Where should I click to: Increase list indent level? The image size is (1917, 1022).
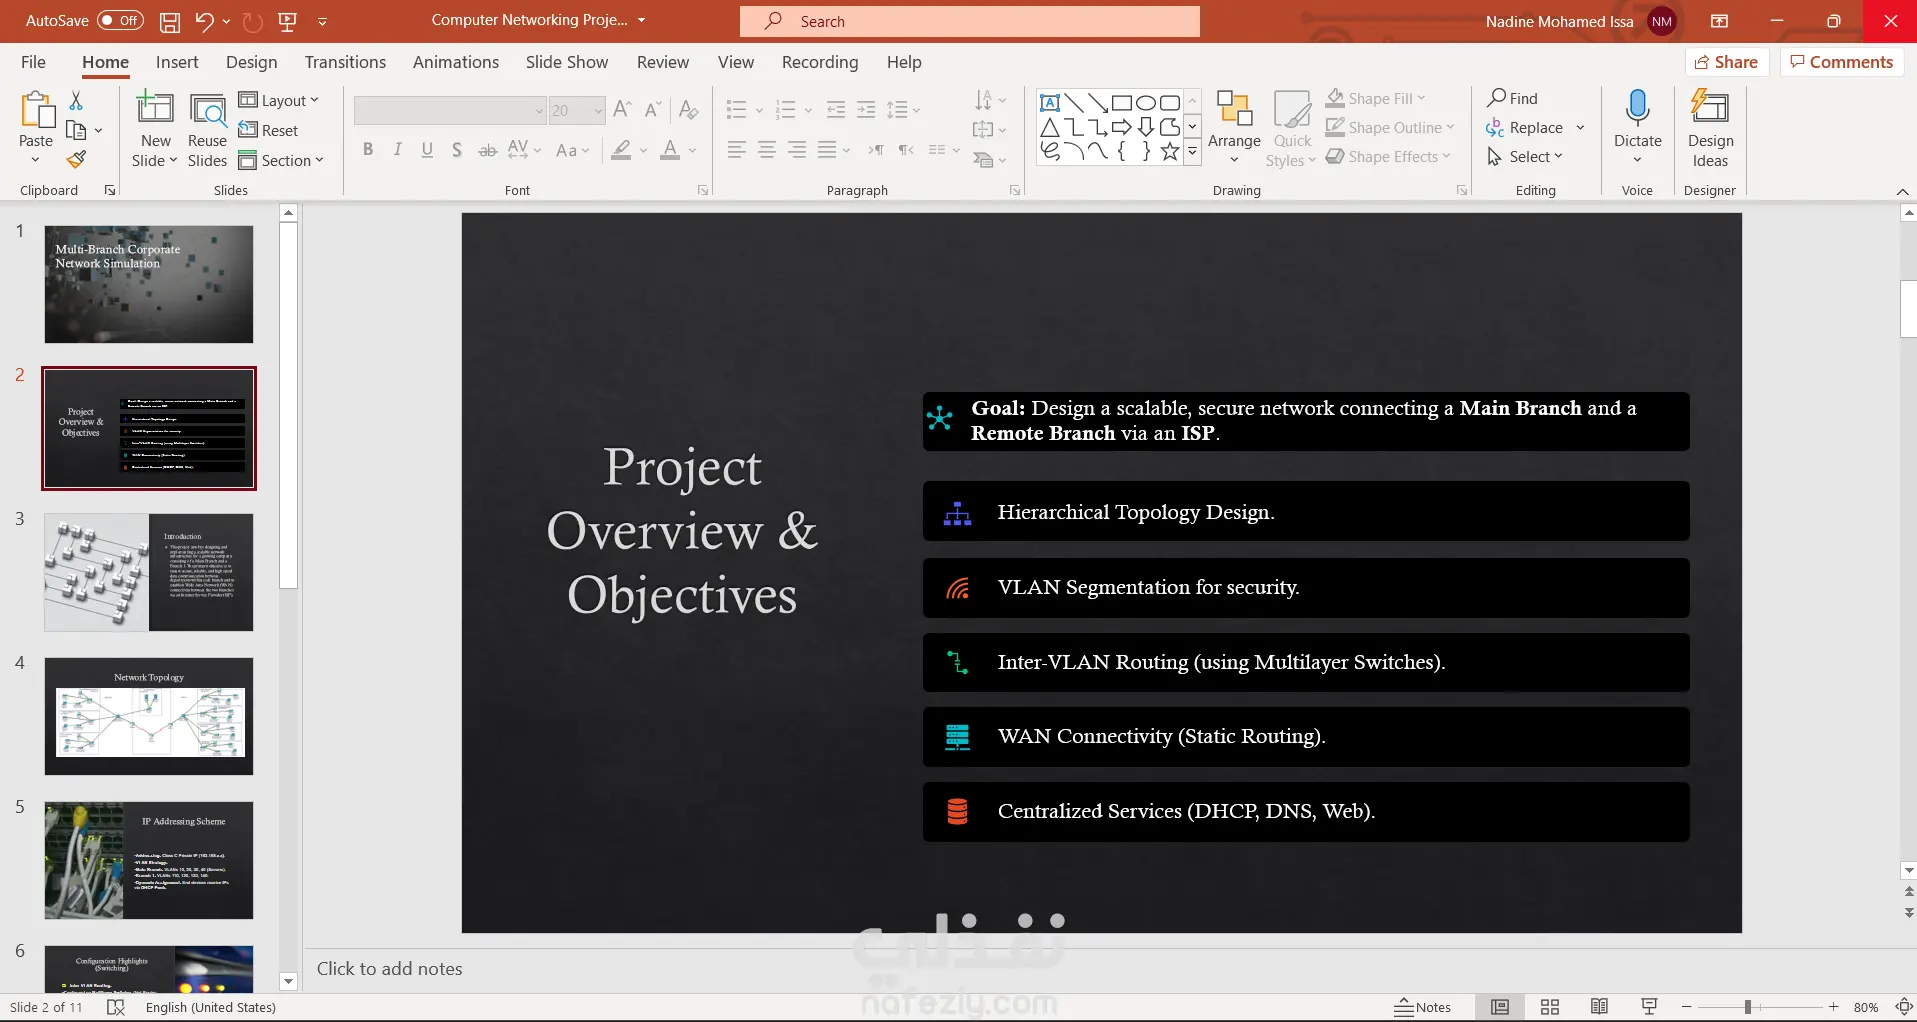click(x=866, y=109)
